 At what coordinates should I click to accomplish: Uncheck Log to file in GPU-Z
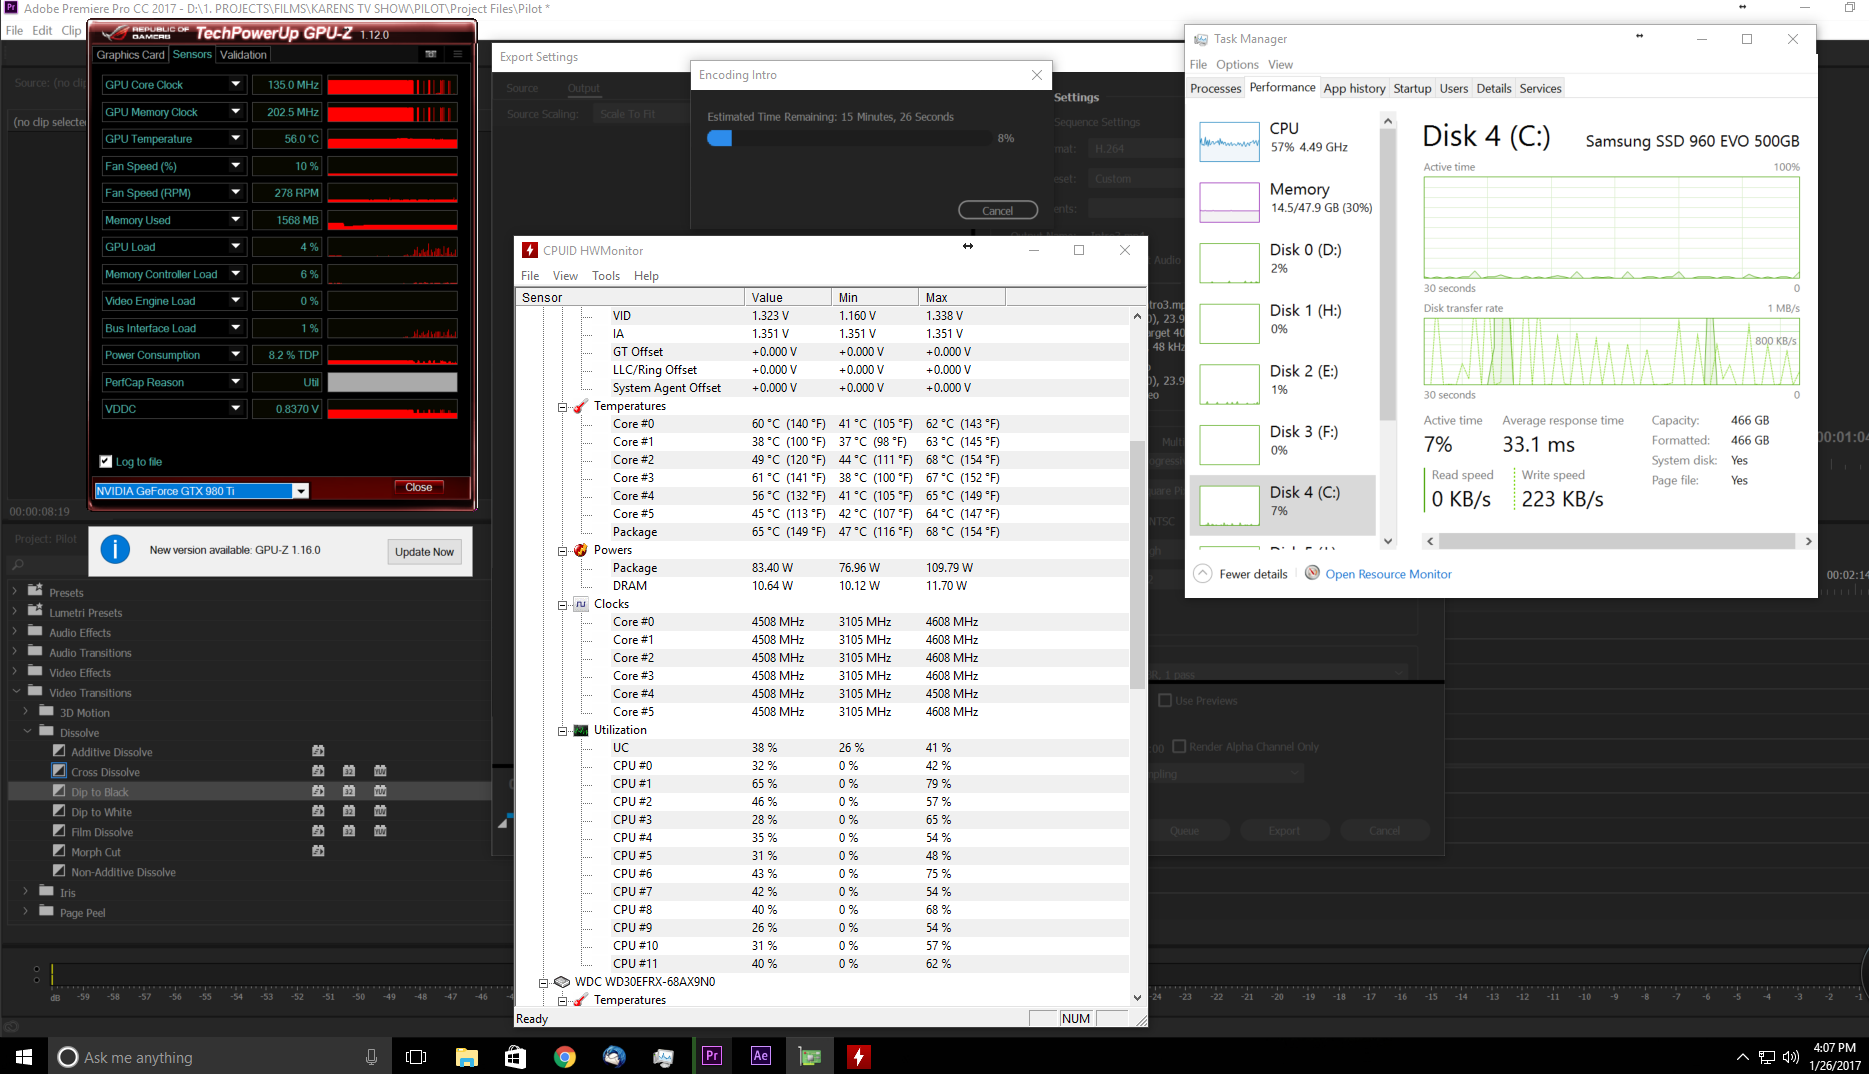[x=106, y=461]
